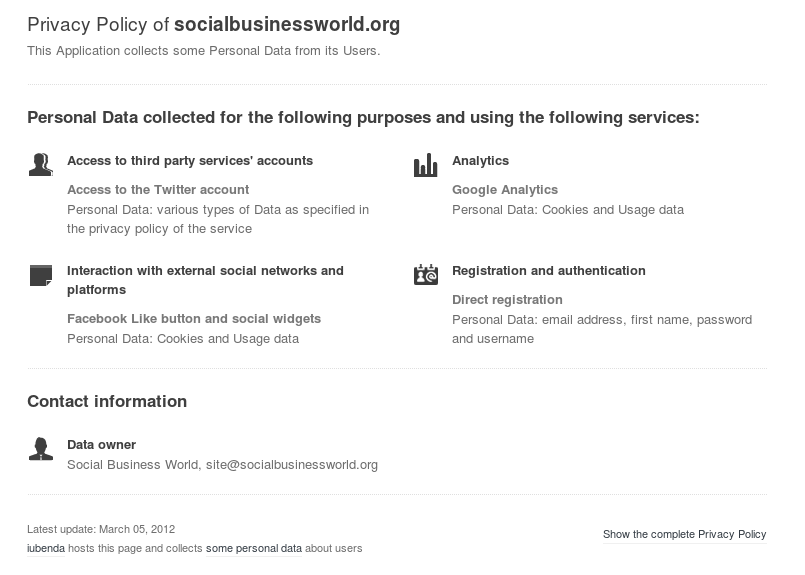Image resolution: width=805 pixels, height=575 pixels.
Task: Open the "some personal data" link
Action: (x=253, y=548)
